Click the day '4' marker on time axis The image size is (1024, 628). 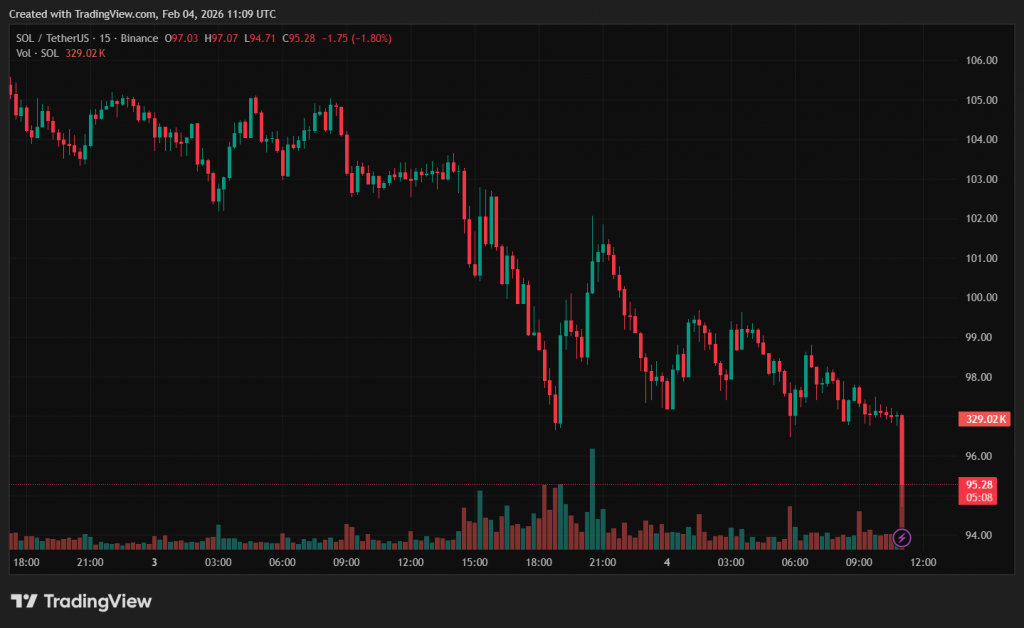pyautogui.click(x=666, y=563)
